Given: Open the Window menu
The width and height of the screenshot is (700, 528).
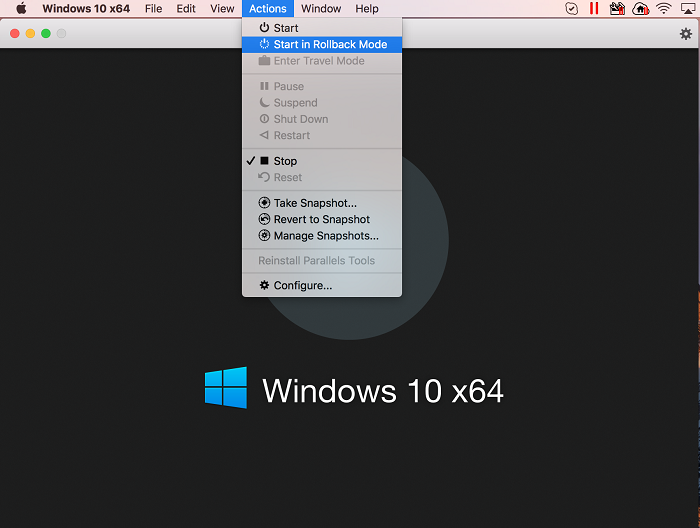Looking at the screenshot, I should click(321, 9).
